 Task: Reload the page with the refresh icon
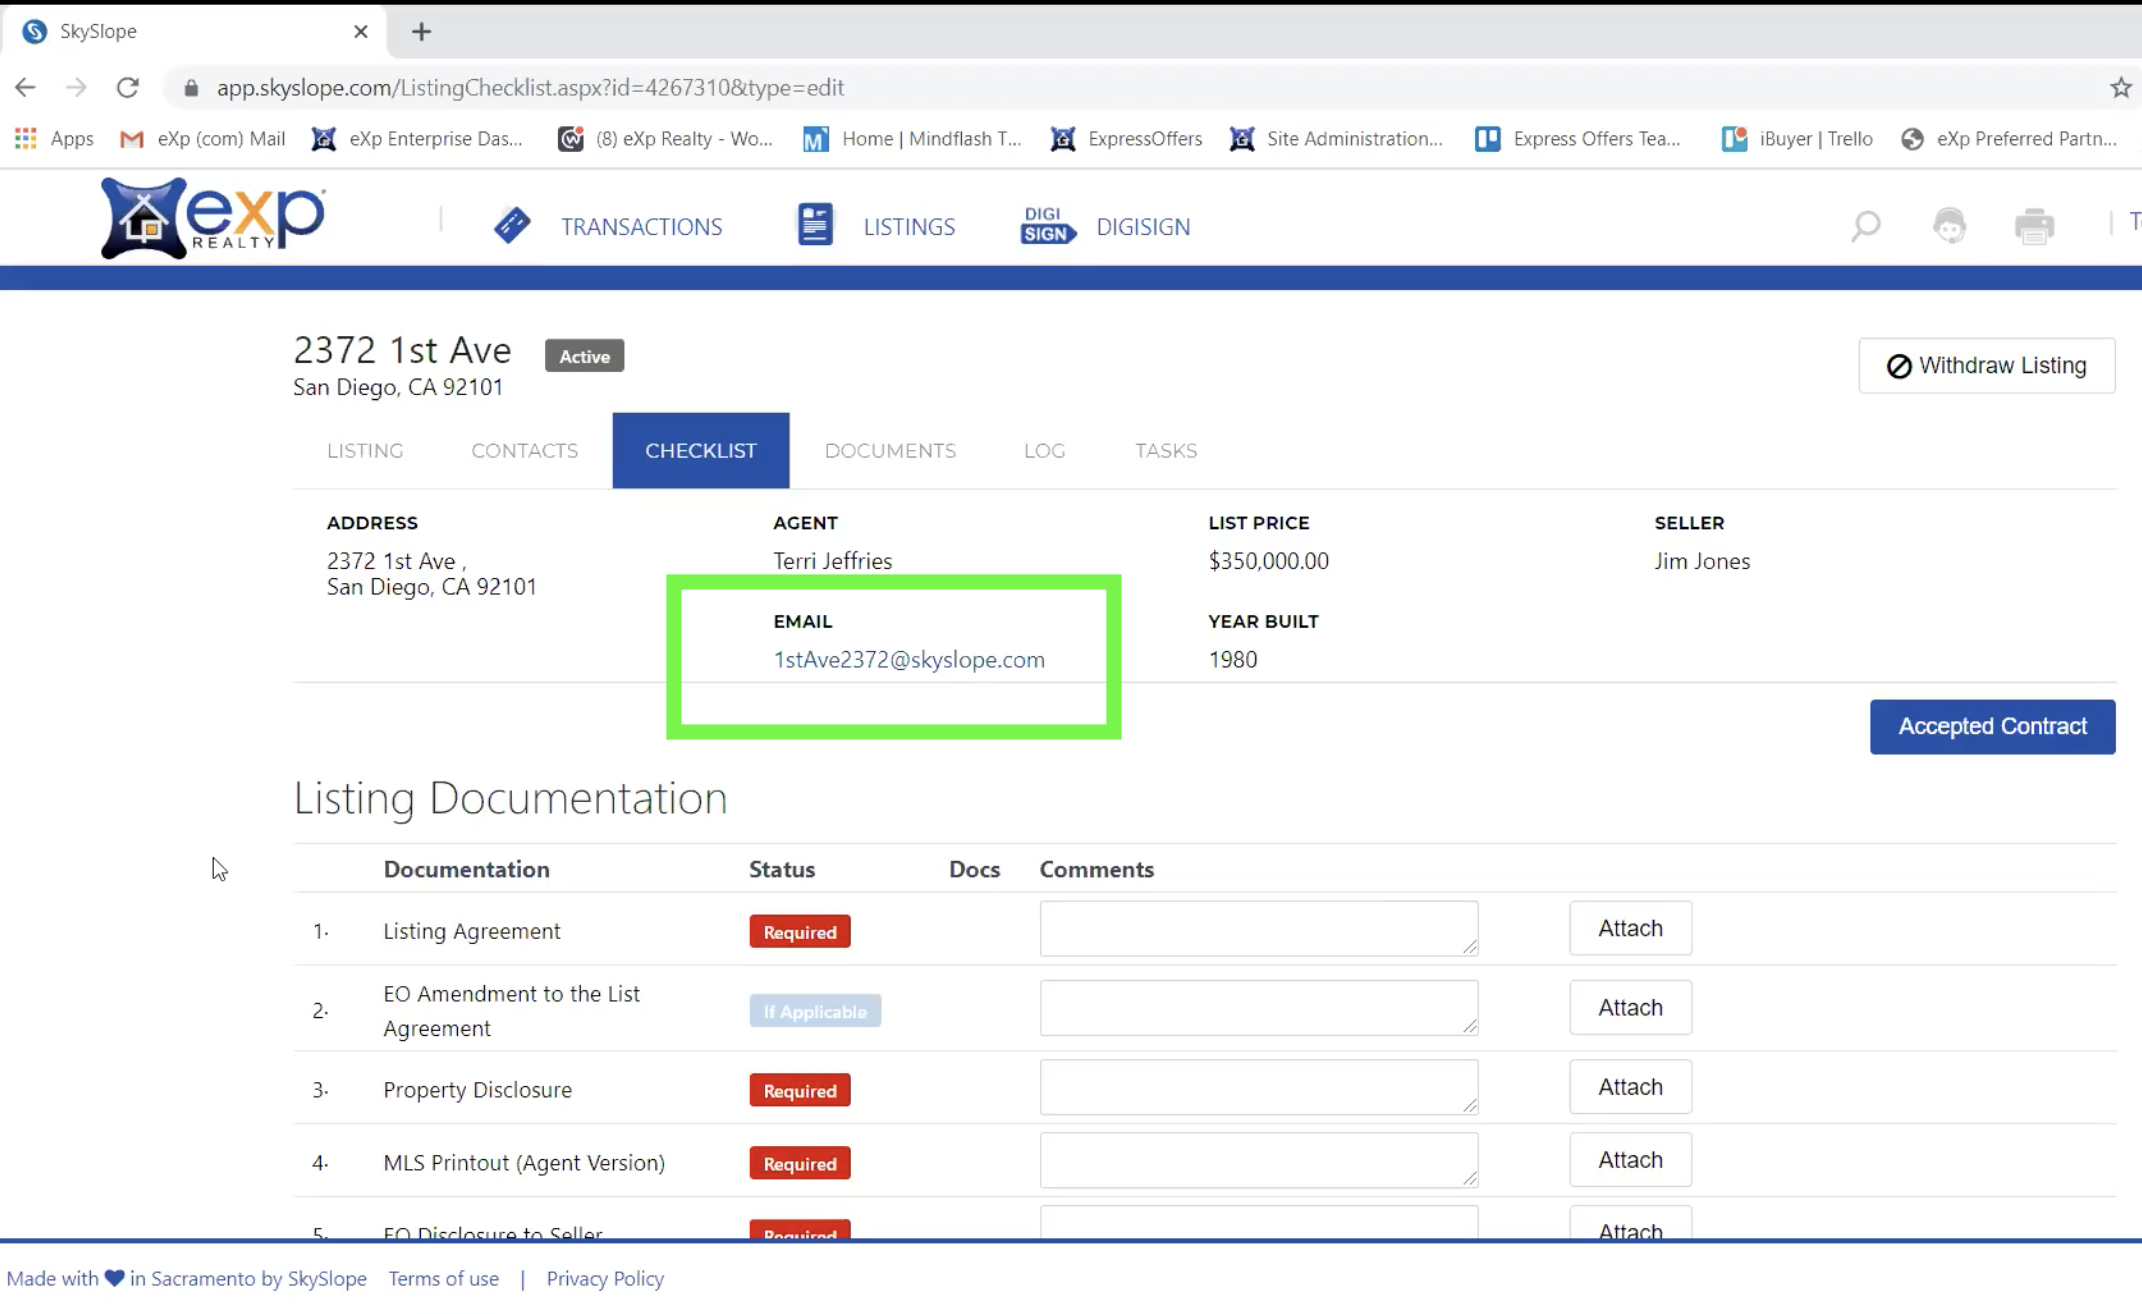tap(127, 88)
